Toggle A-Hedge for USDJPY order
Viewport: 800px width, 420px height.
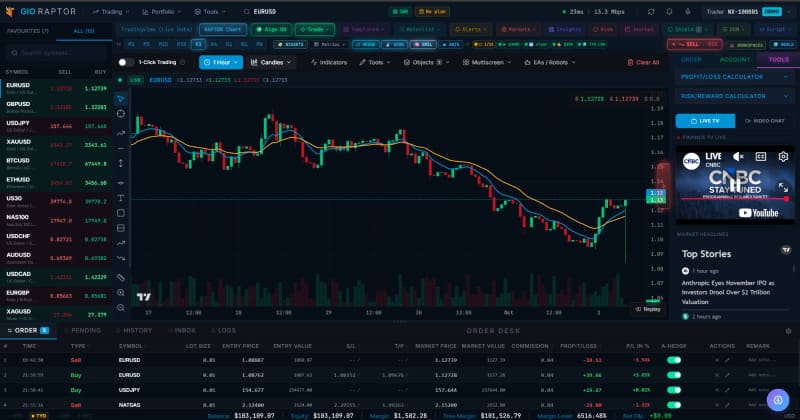(x=674, y=390)
